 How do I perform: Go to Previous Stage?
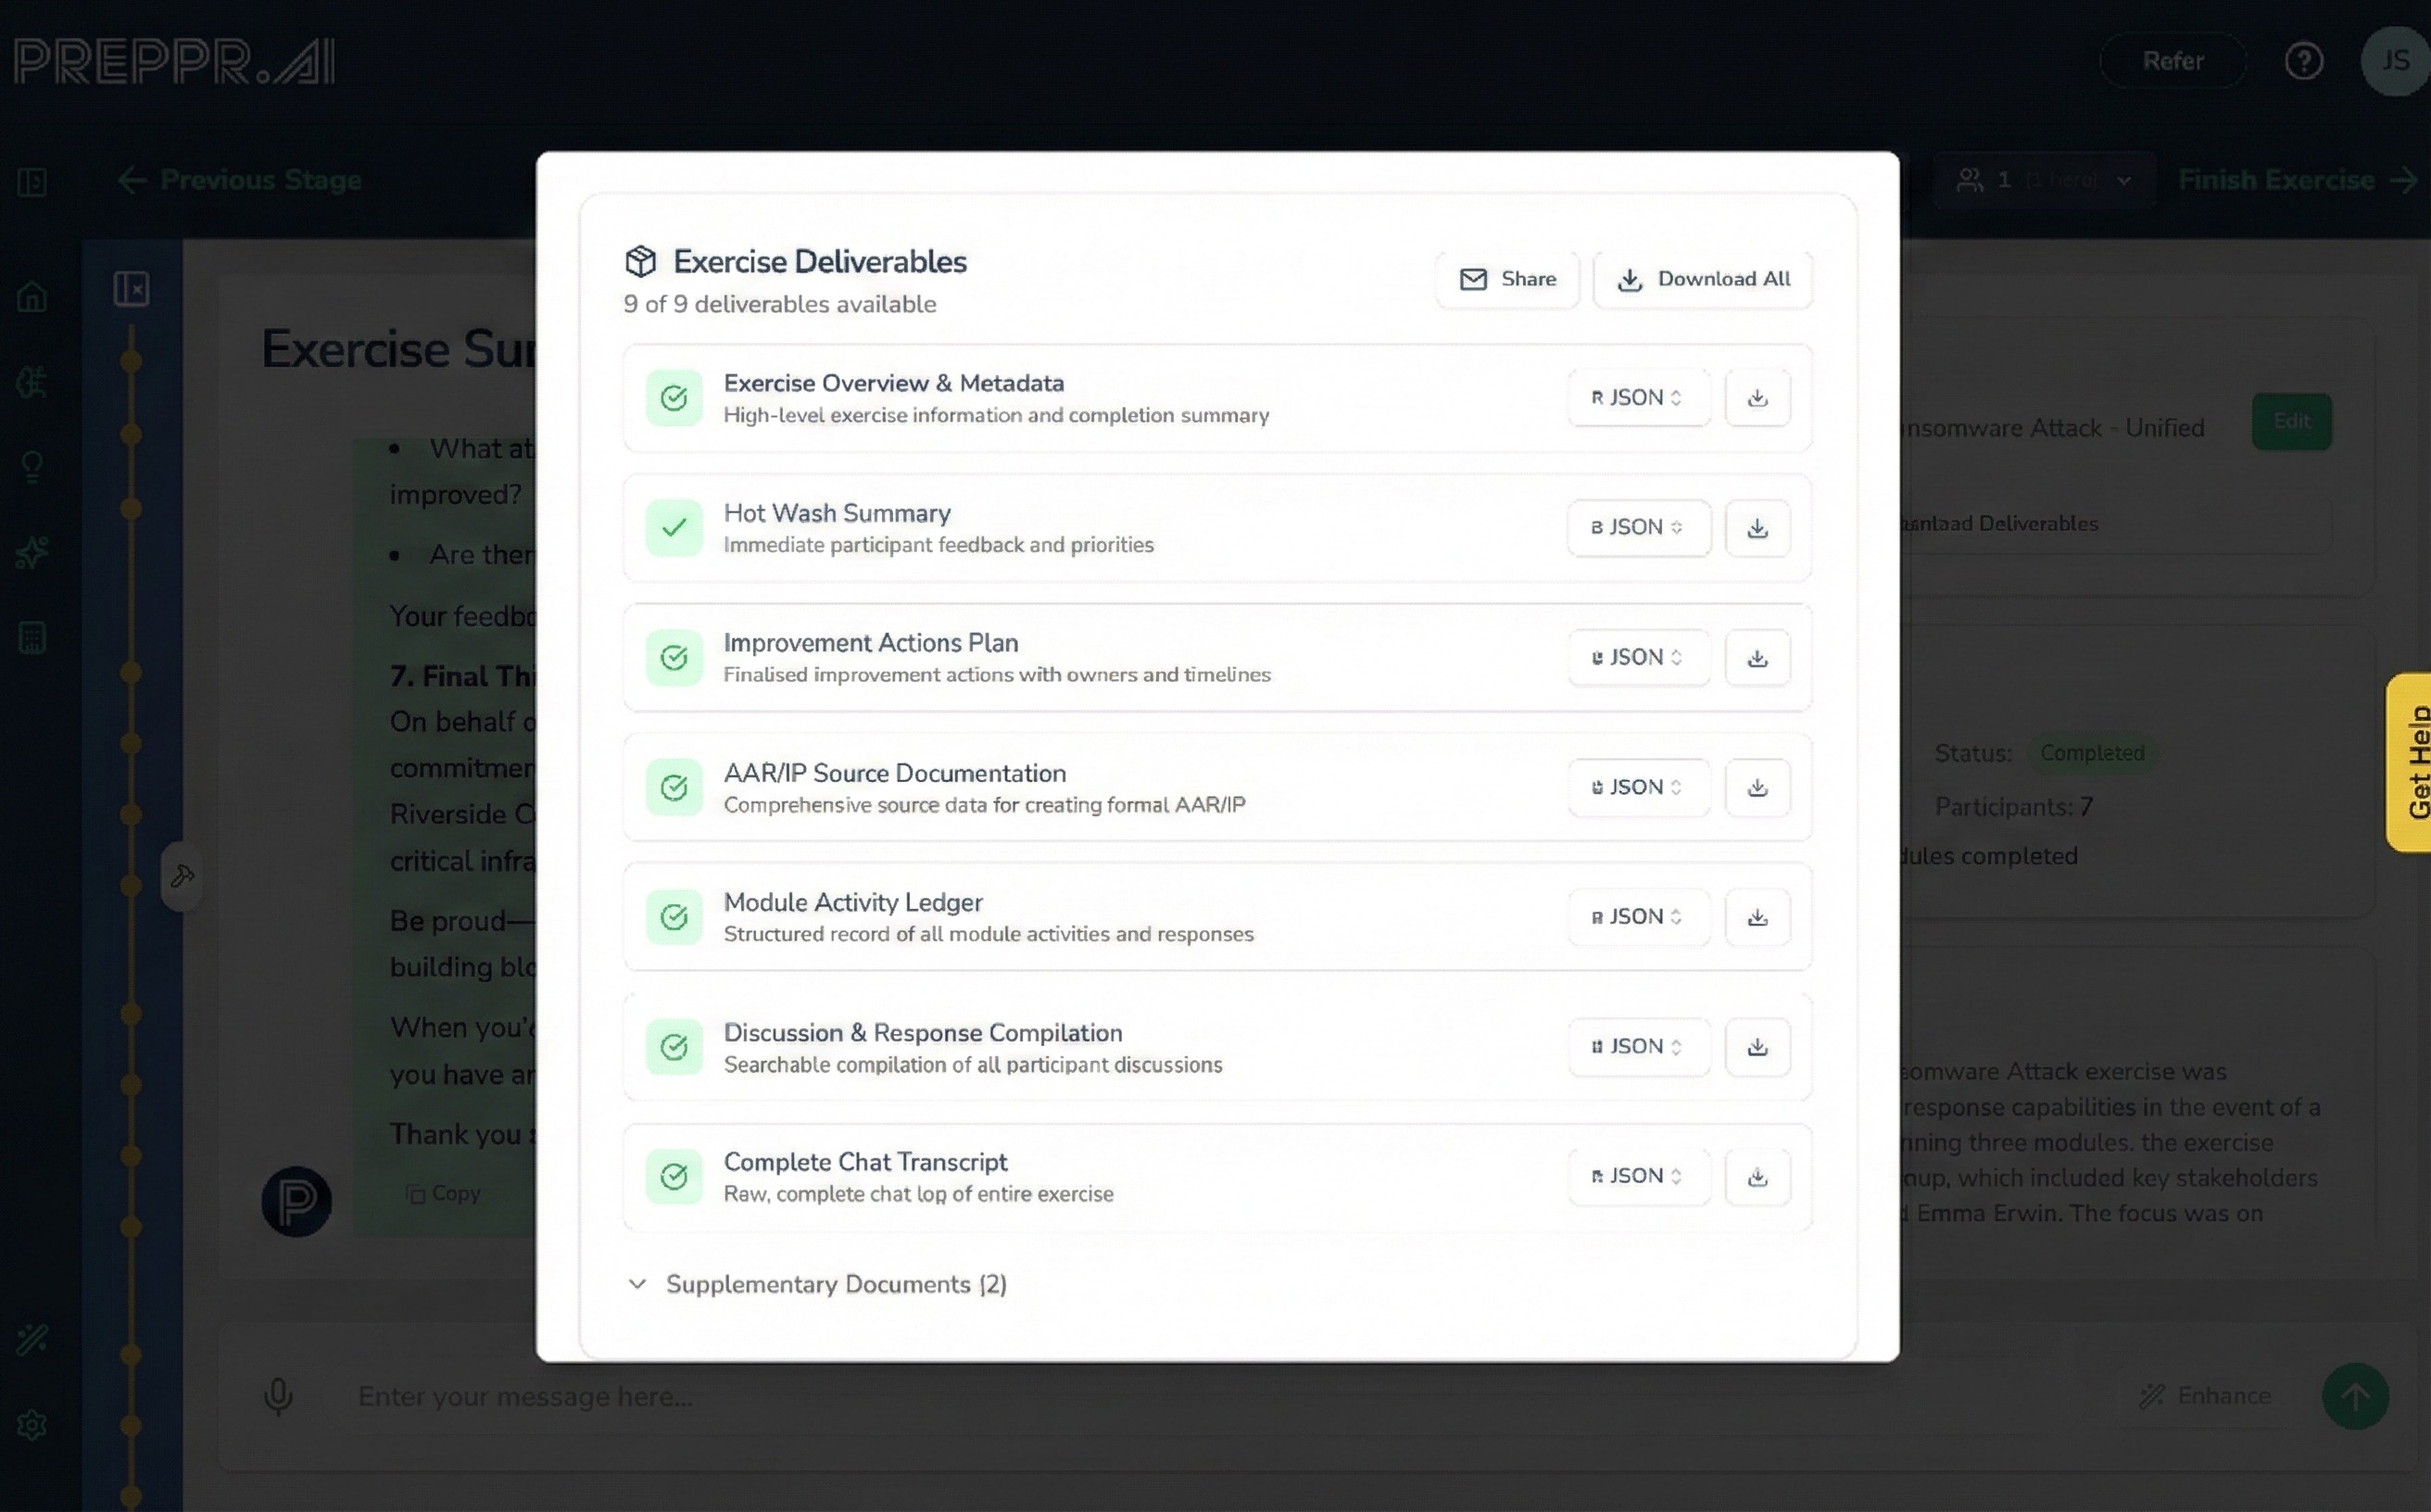(x=240, y=180)
